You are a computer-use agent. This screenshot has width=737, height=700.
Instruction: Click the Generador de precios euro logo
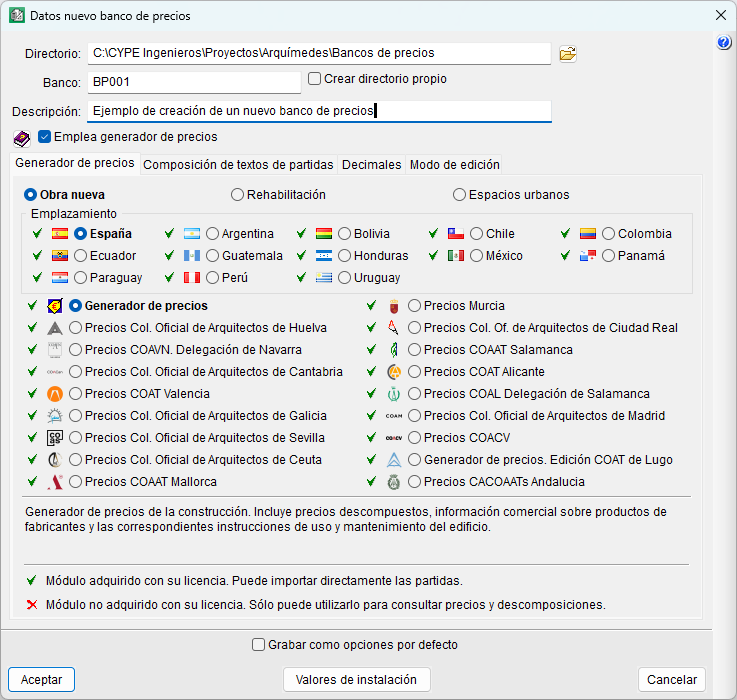point(55,306)
